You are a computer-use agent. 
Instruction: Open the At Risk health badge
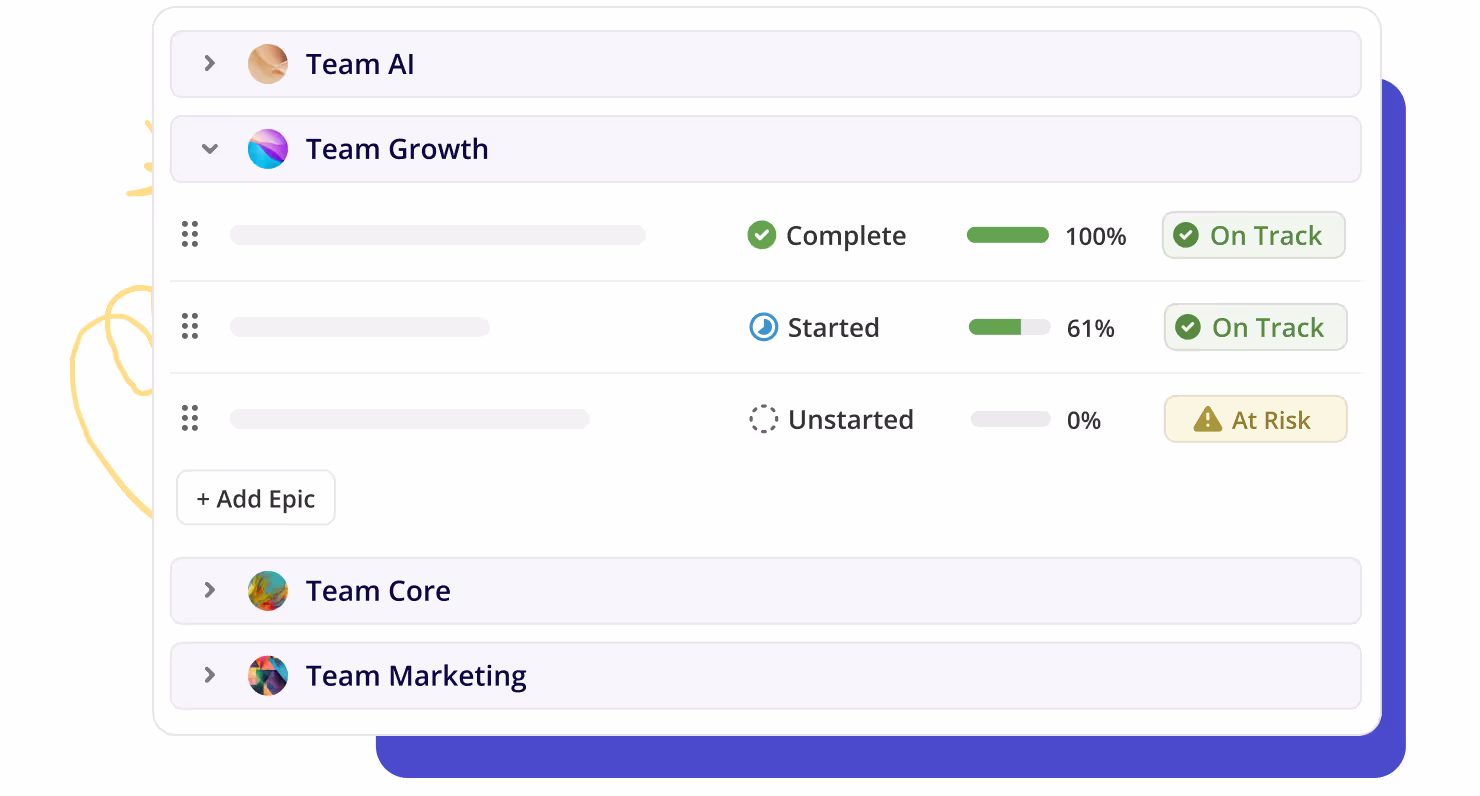coord(1256,419)
